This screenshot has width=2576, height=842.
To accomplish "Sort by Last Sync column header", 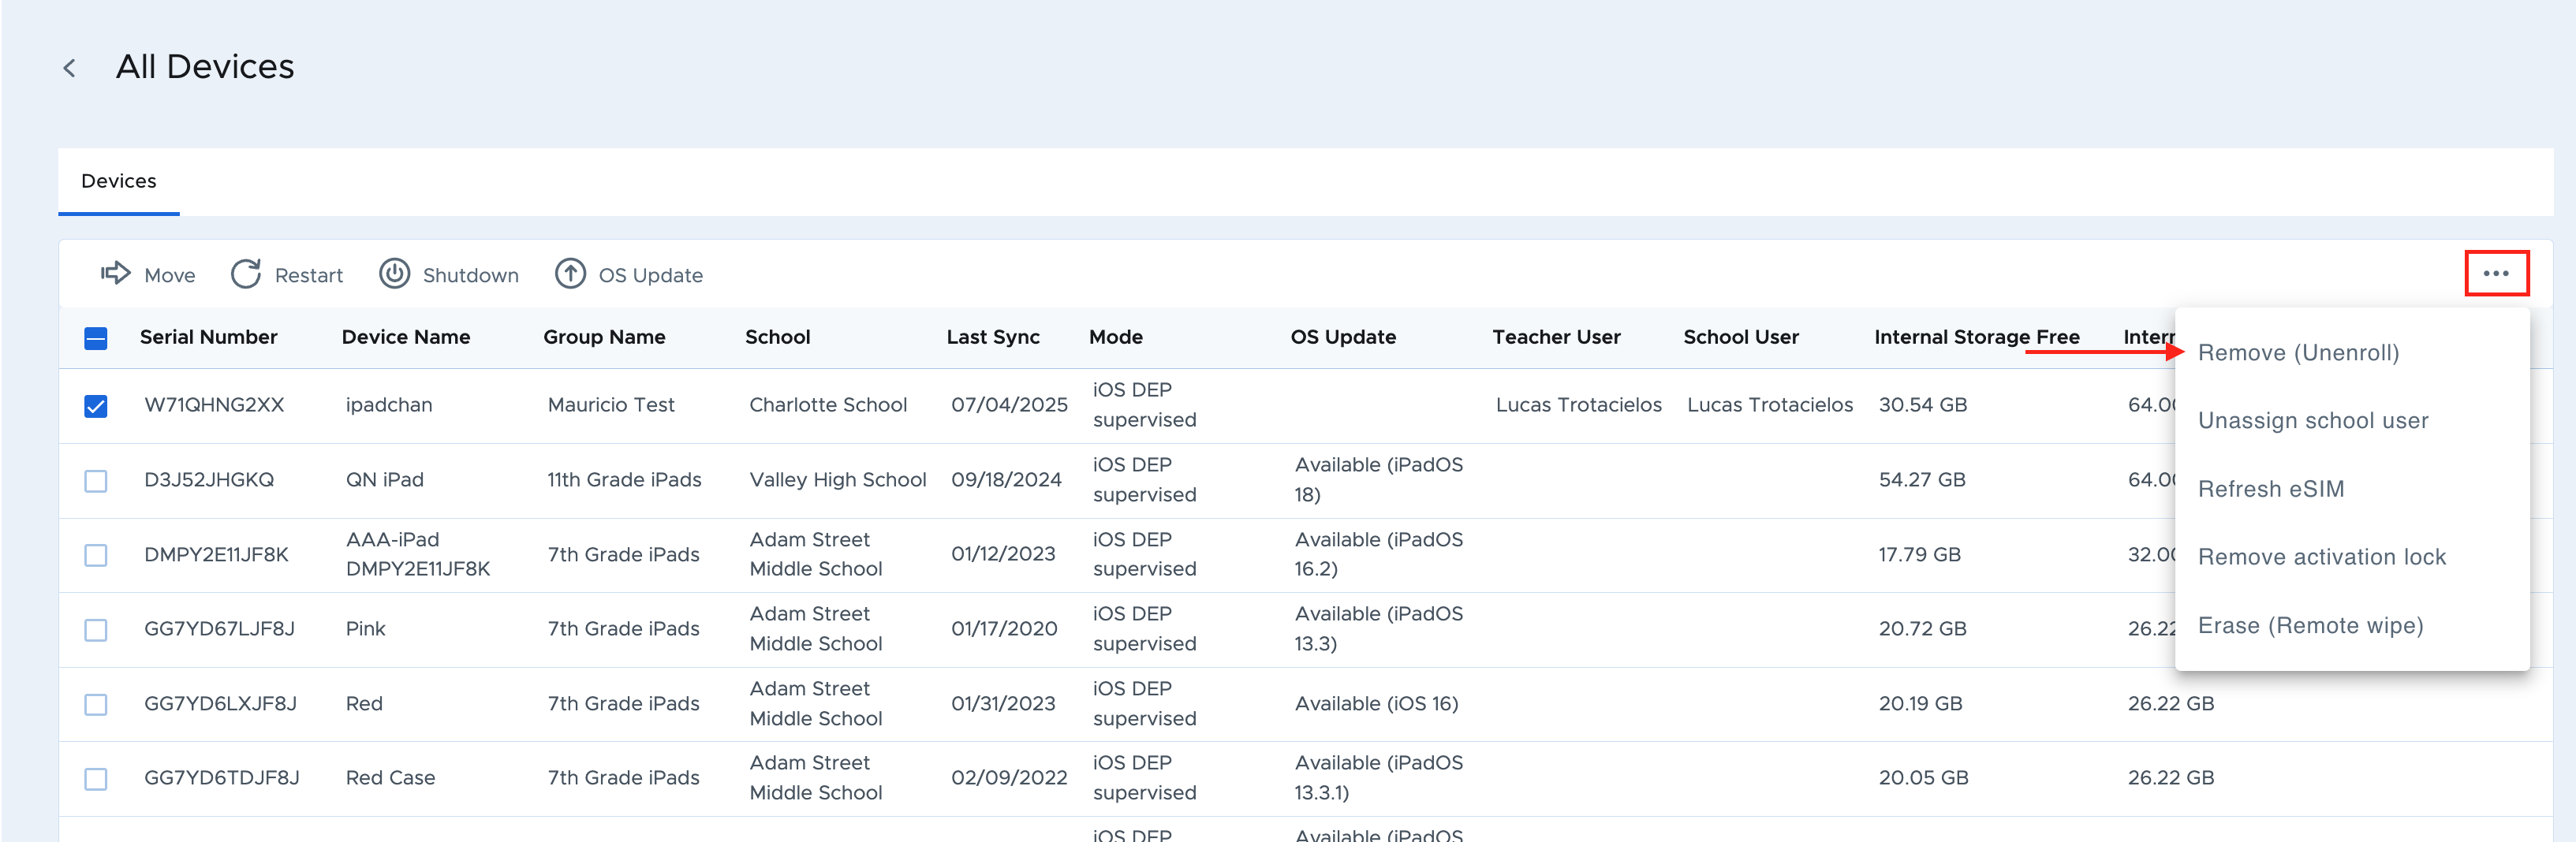I will pos(993,337).
